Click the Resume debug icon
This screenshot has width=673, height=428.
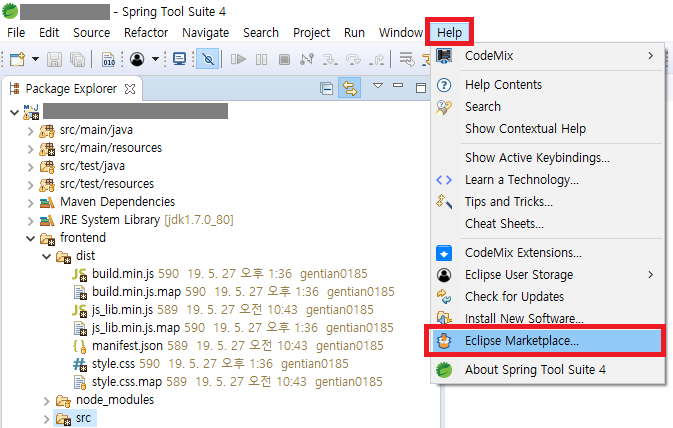coord(238,59)
